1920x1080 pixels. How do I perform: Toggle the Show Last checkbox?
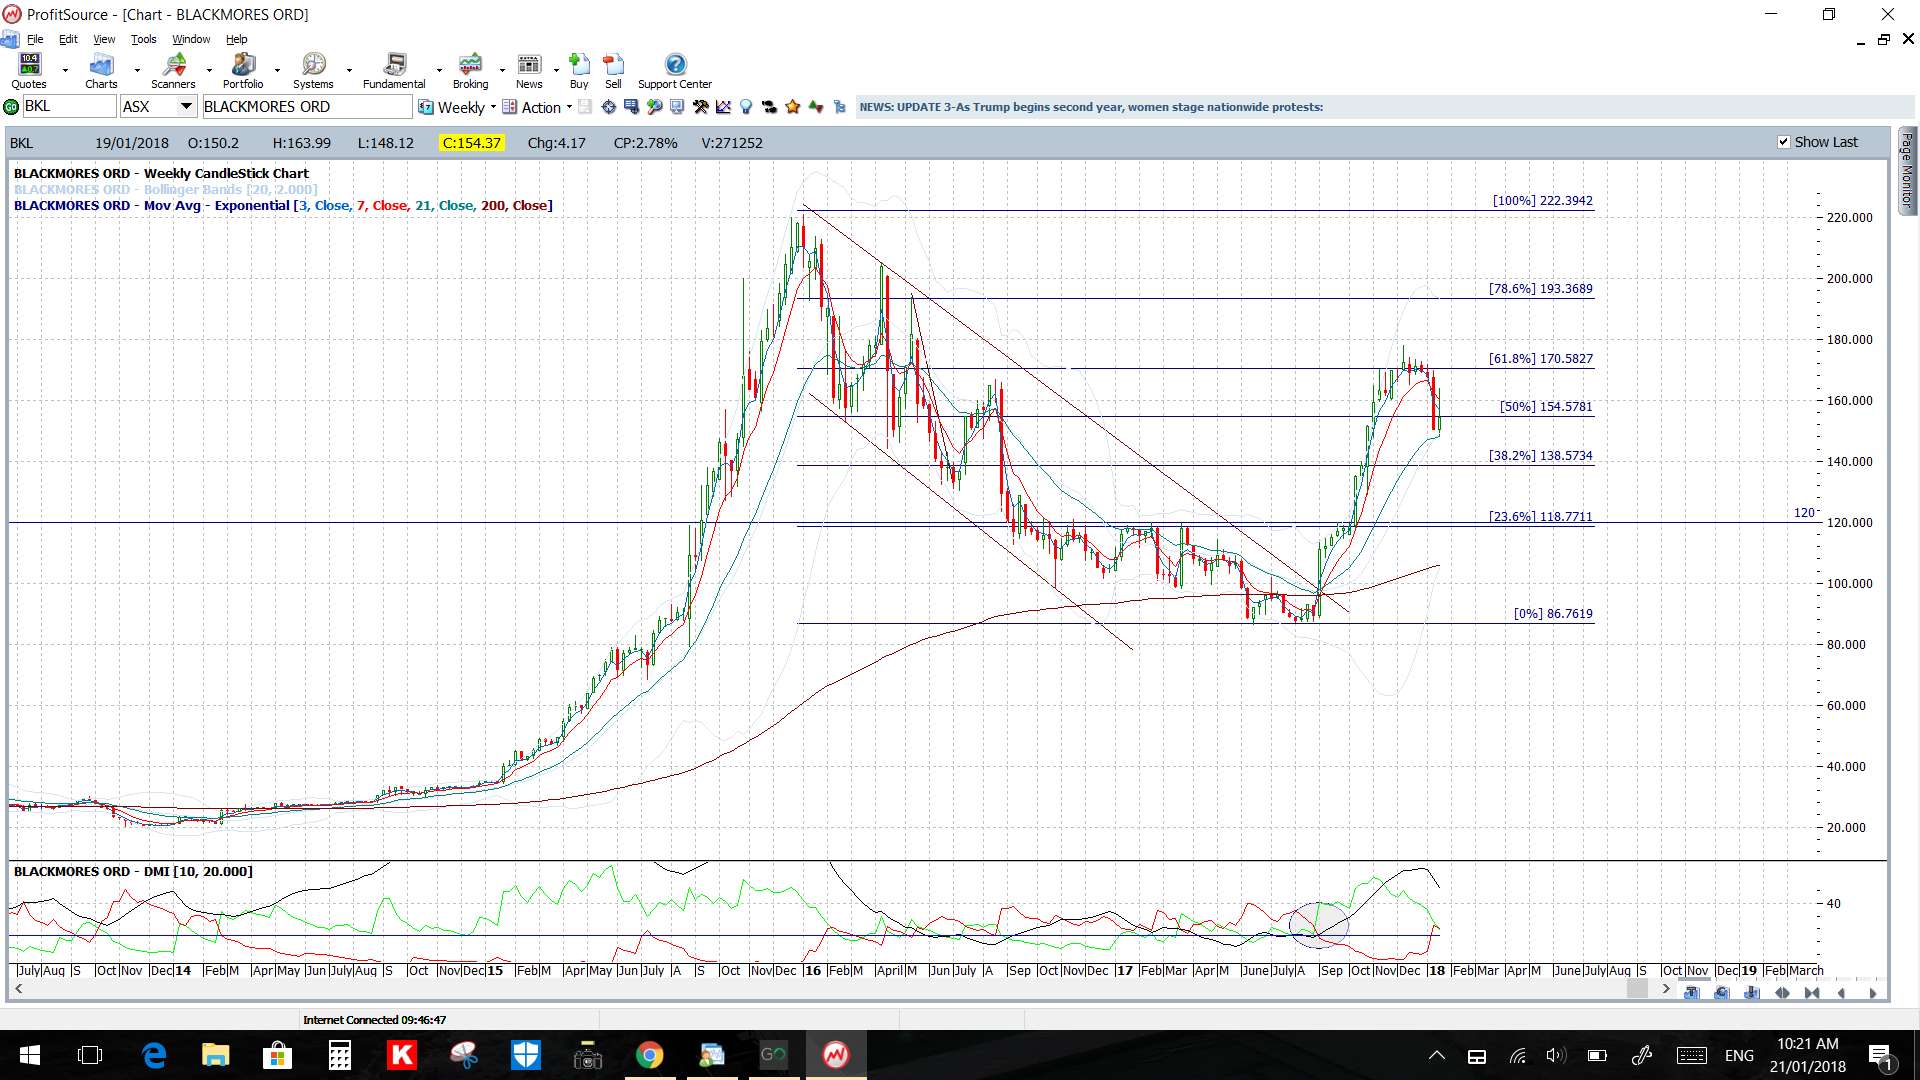click(x=1783, y=142)
